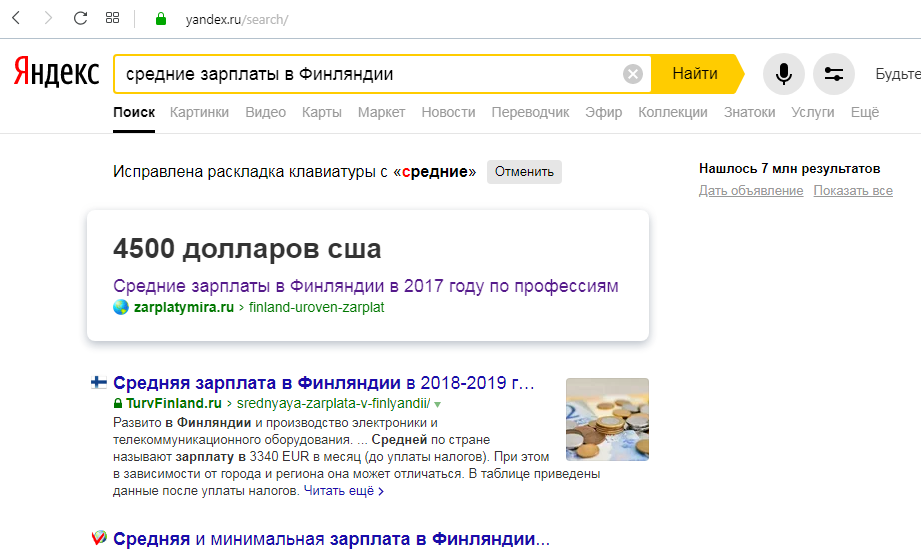The height and width of the screenshot is (549, 921).
Task: Open the Яндекс logo homepage
Action: coord(56,73)
